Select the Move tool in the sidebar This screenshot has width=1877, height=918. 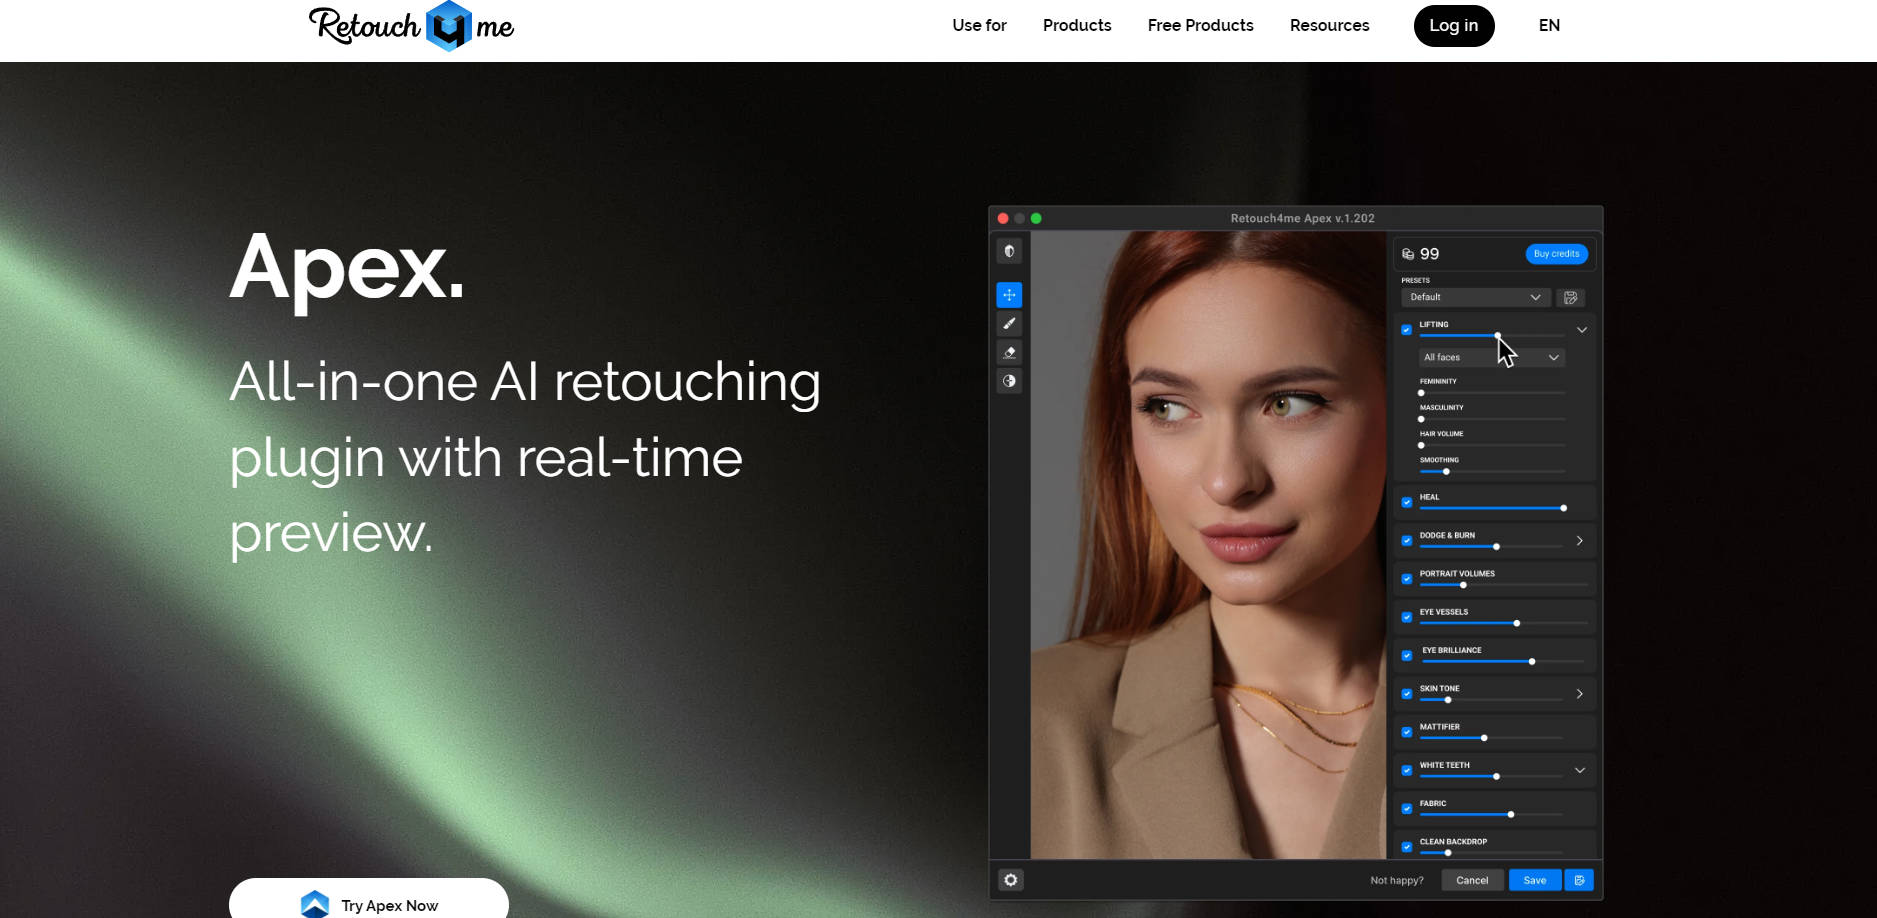coord(1010,294)
